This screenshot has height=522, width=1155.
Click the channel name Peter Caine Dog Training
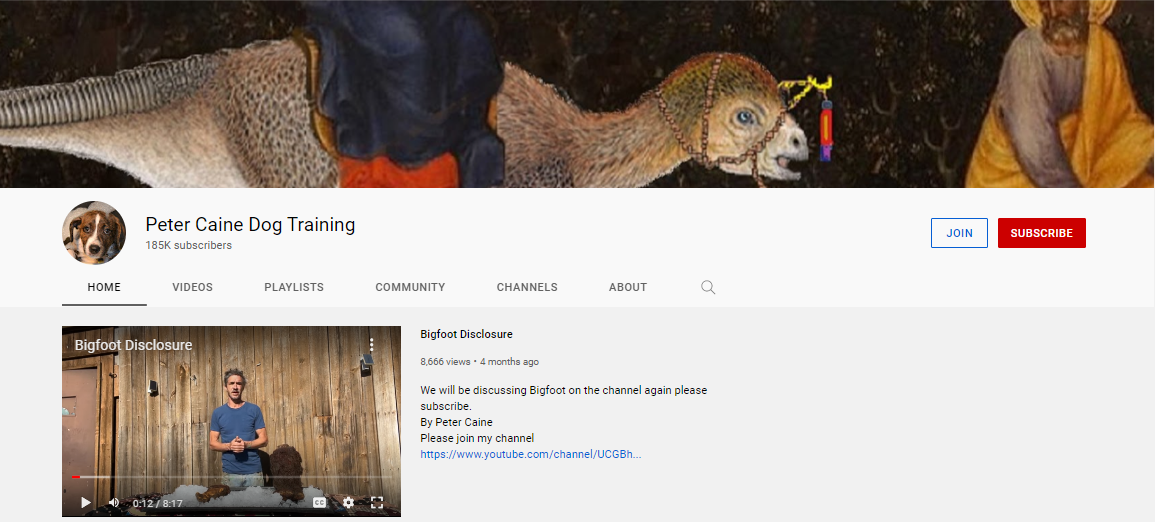point(250,225)
